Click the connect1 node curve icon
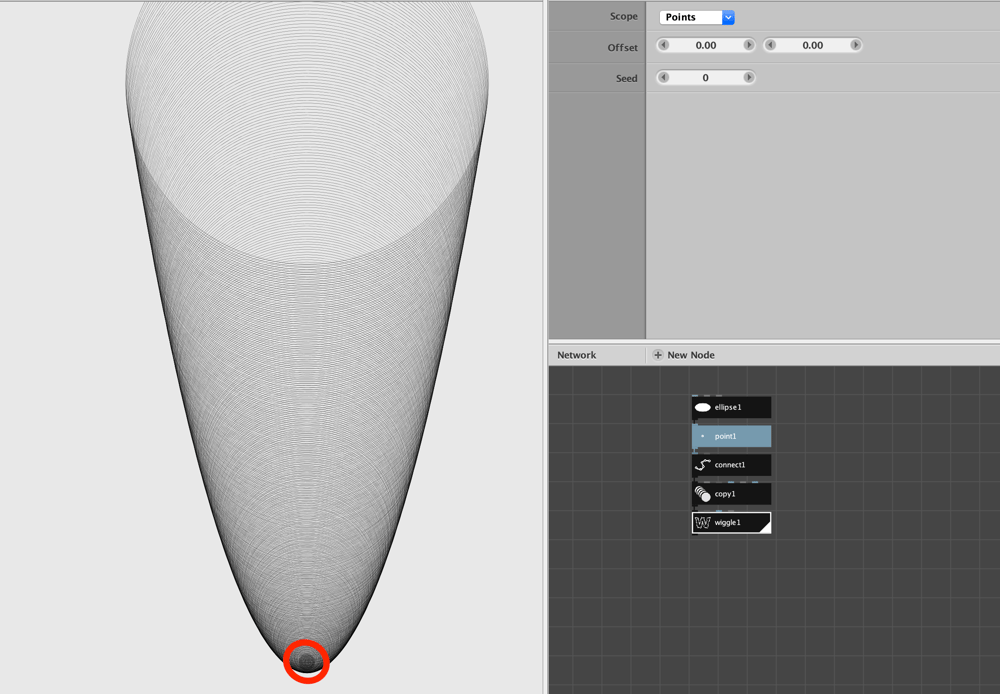Image resolution: width=1000 pixels, height=694 pixels. (702, 465)
